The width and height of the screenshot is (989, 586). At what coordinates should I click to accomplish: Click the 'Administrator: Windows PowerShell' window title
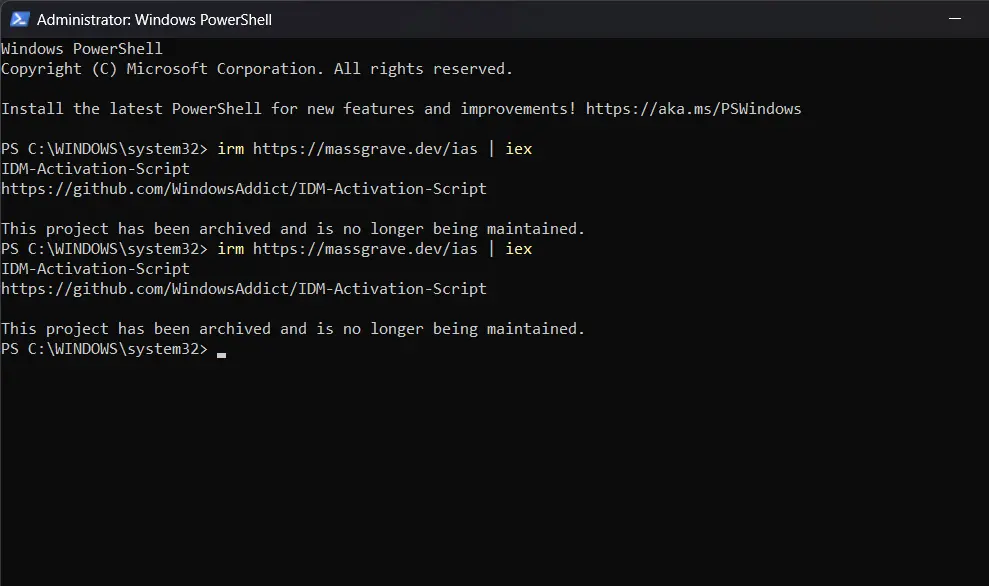[x=155, y=20]
